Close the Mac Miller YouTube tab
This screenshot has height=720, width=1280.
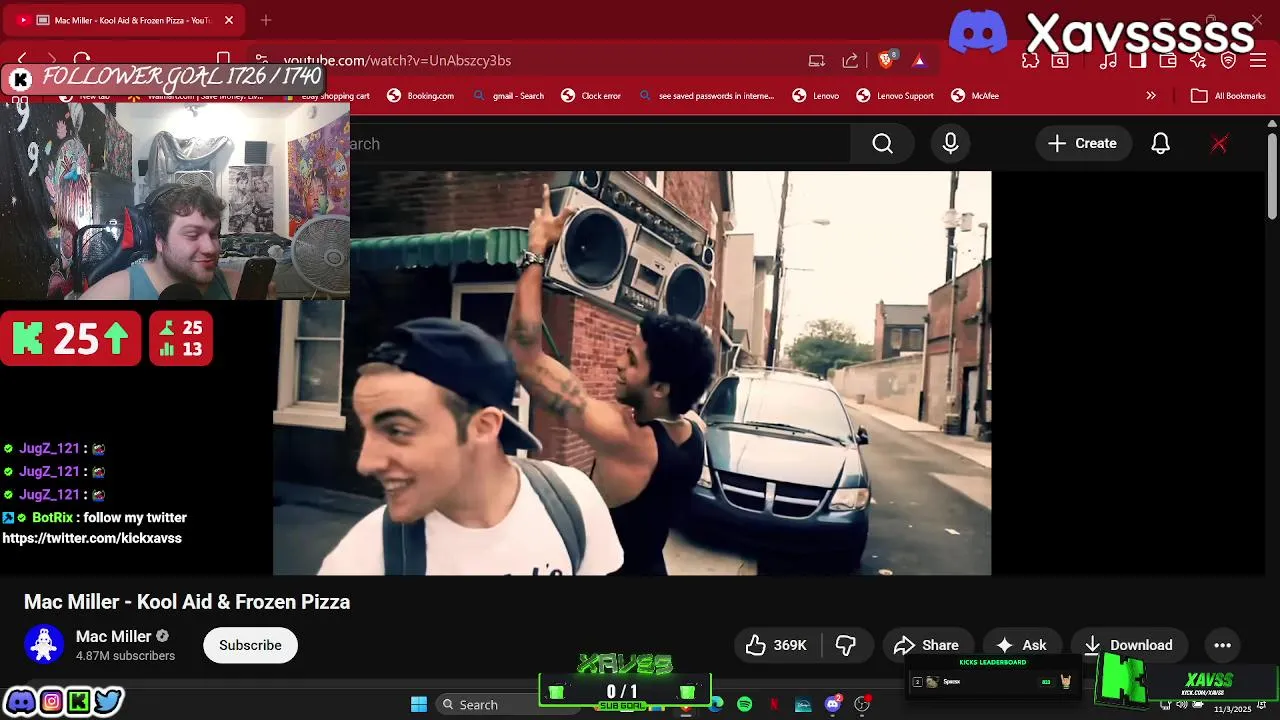pos(229,20)
